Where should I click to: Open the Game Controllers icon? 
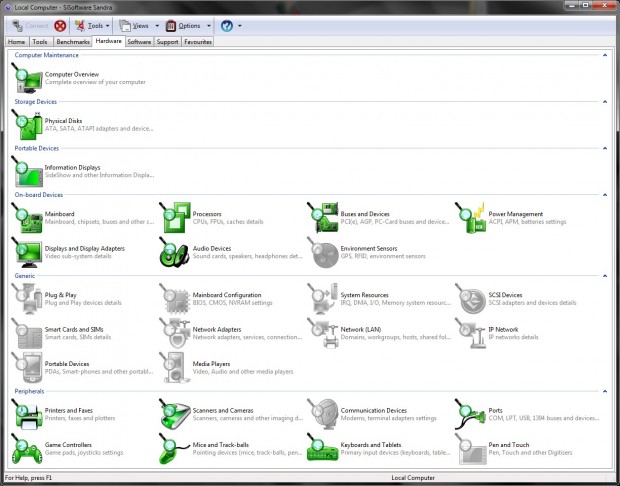point(27,449)
